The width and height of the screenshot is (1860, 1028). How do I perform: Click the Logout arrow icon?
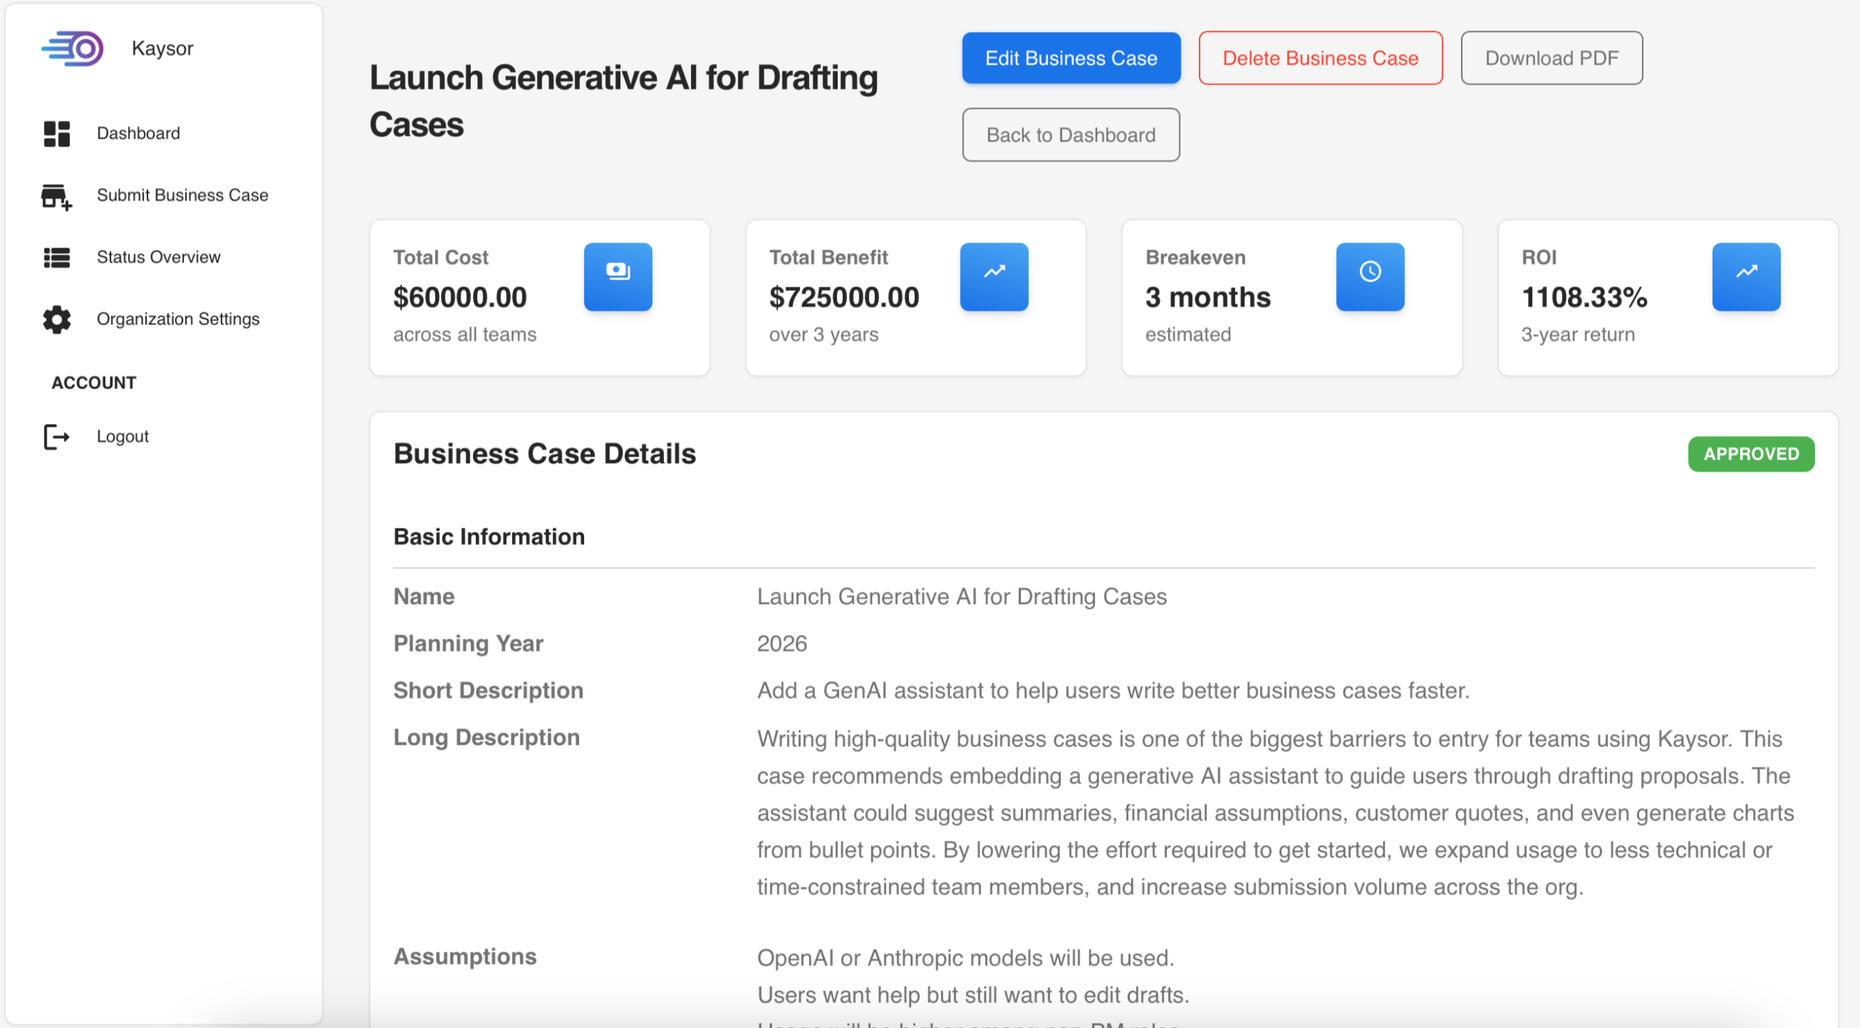pyautogui.click(x=57, y=437)
